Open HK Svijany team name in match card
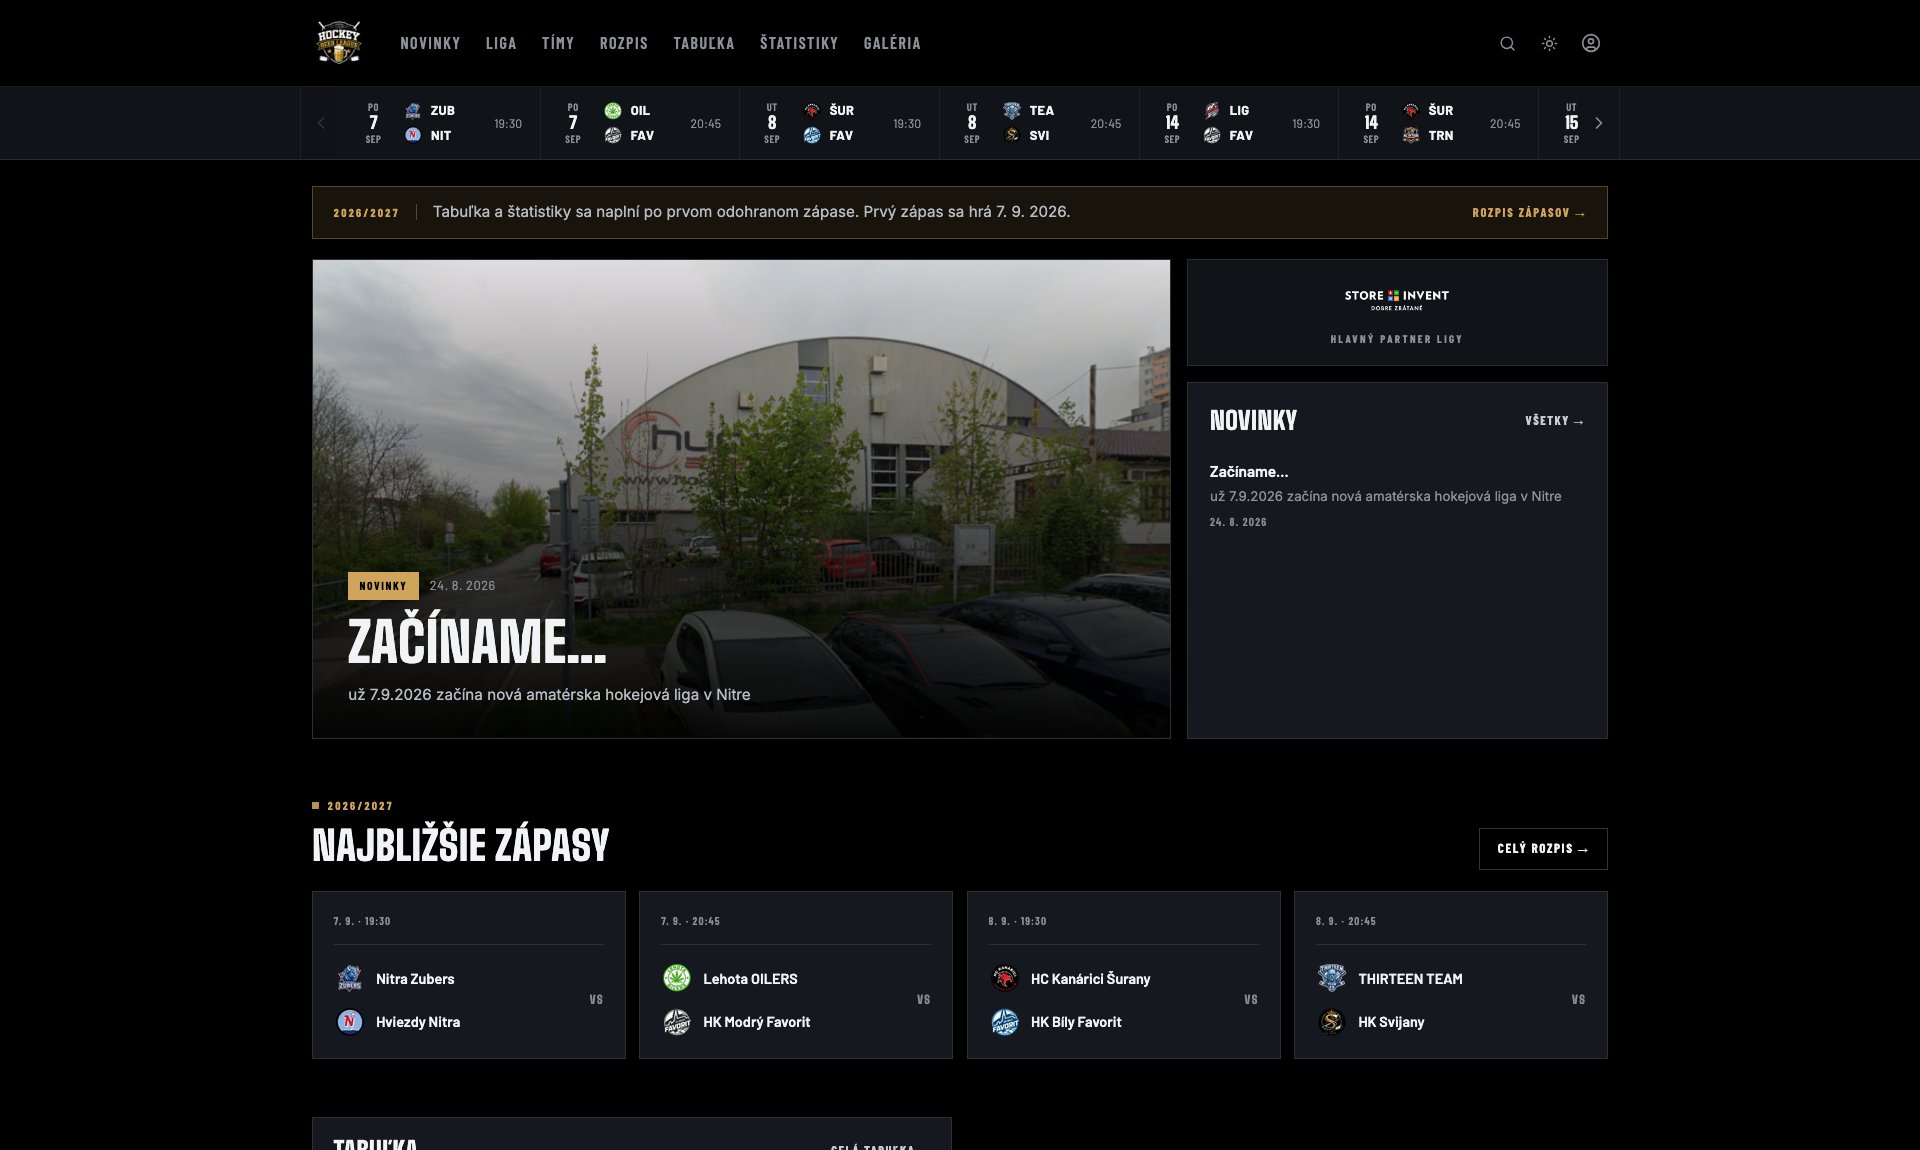Viewport: 1920px width, 1150px height. click(x=1391, y=1022)
